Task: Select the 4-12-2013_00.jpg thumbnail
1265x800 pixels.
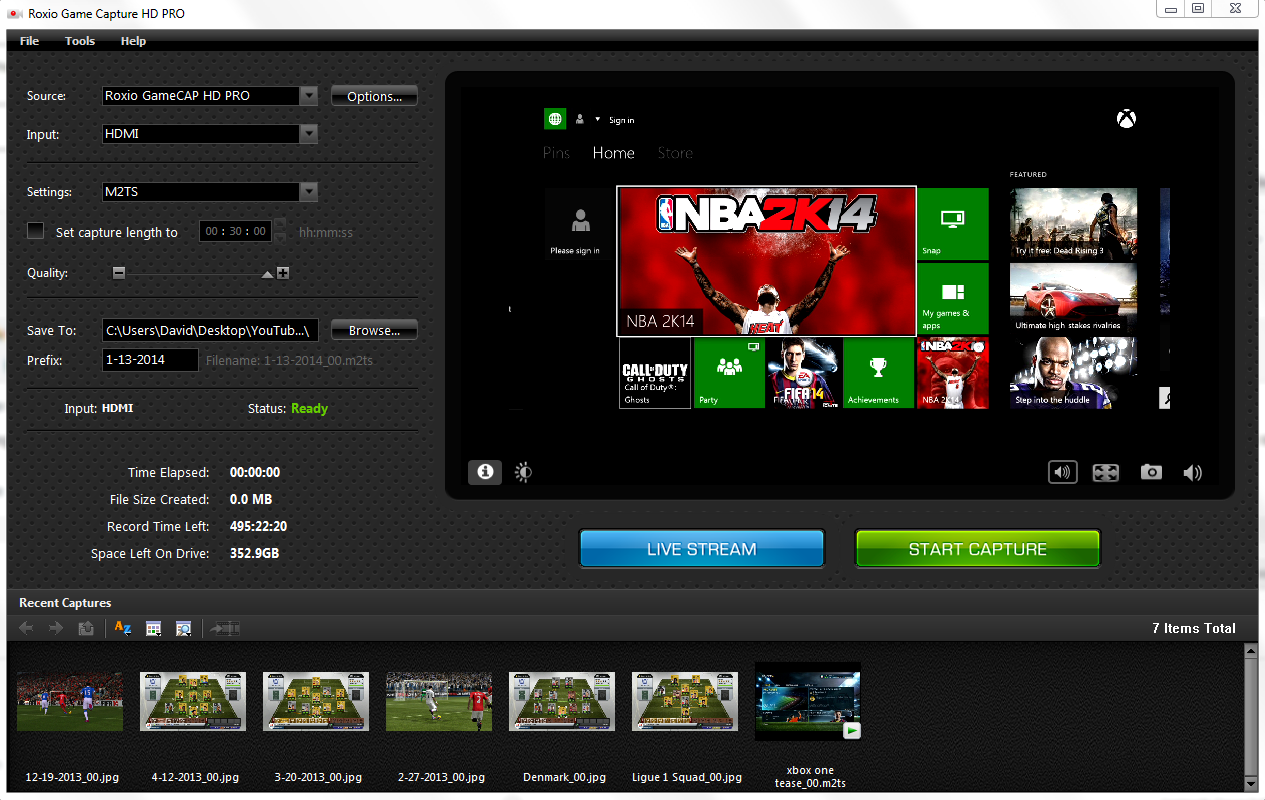Action: tap(193, 701)
